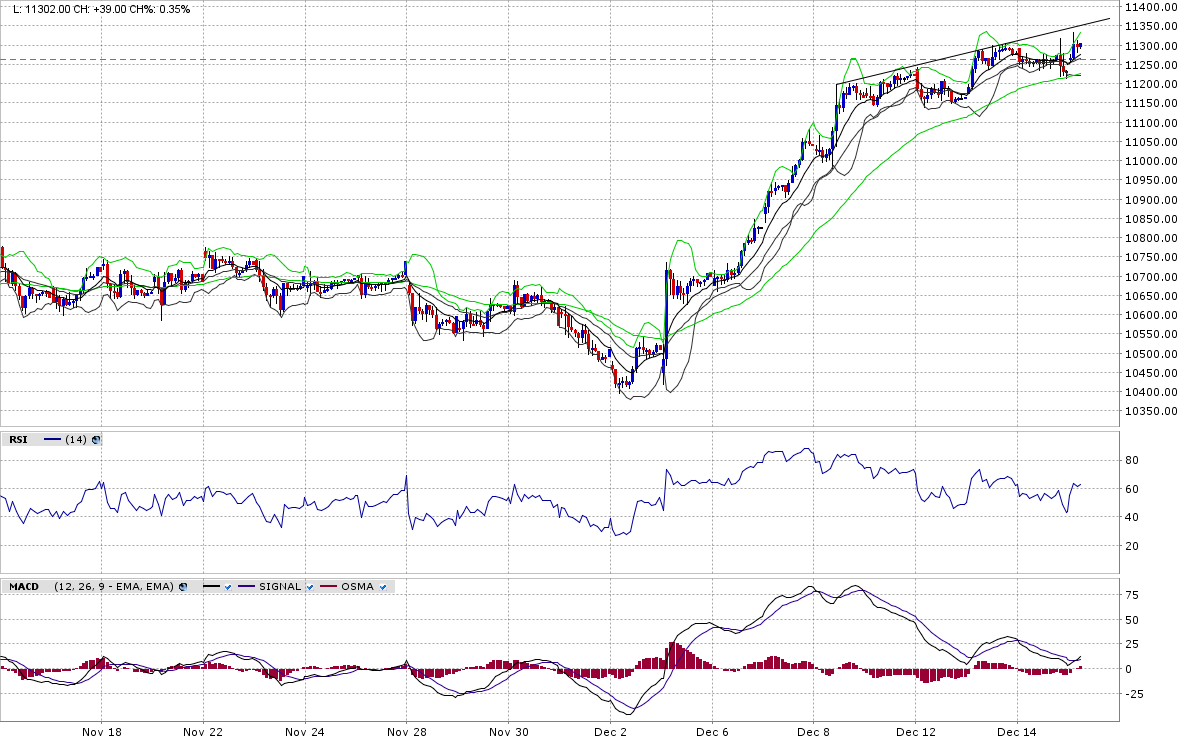Click the 11000.00 price axis label
Viewport: 1186px width, 746px height.
1149,162
